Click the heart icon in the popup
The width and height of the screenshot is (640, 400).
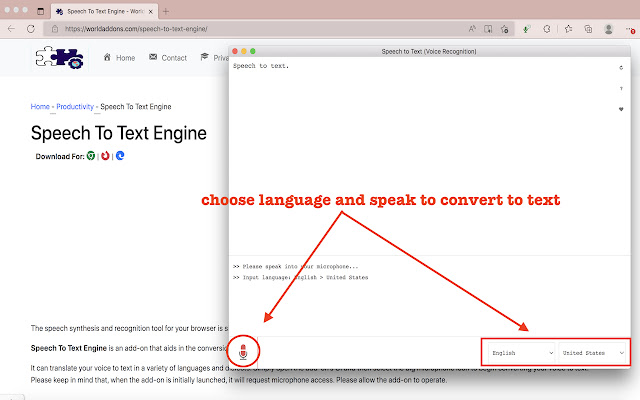[621, 109]
